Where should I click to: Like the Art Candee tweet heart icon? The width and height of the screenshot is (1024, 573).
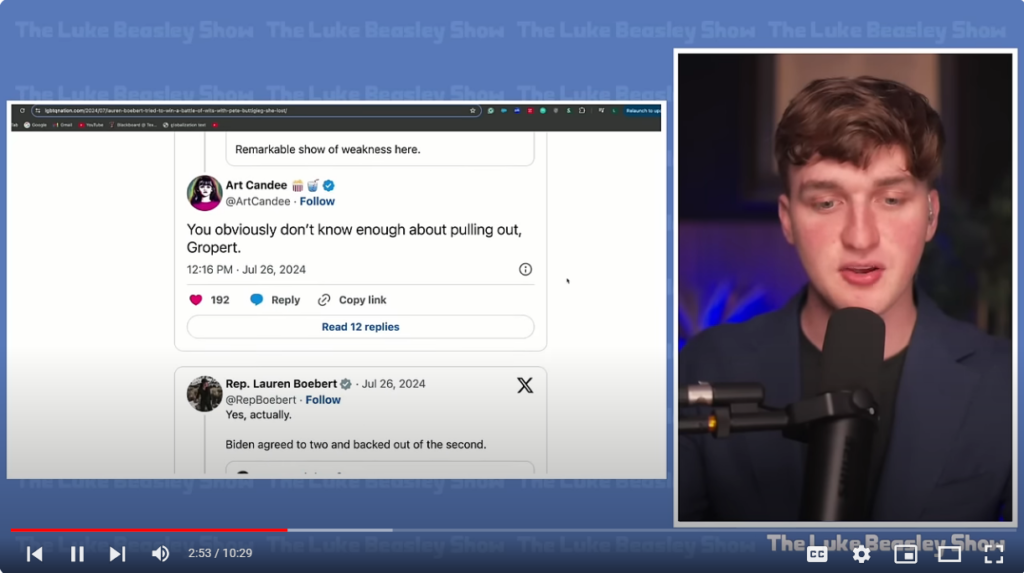pyautogui.click(x=196, y=300)
